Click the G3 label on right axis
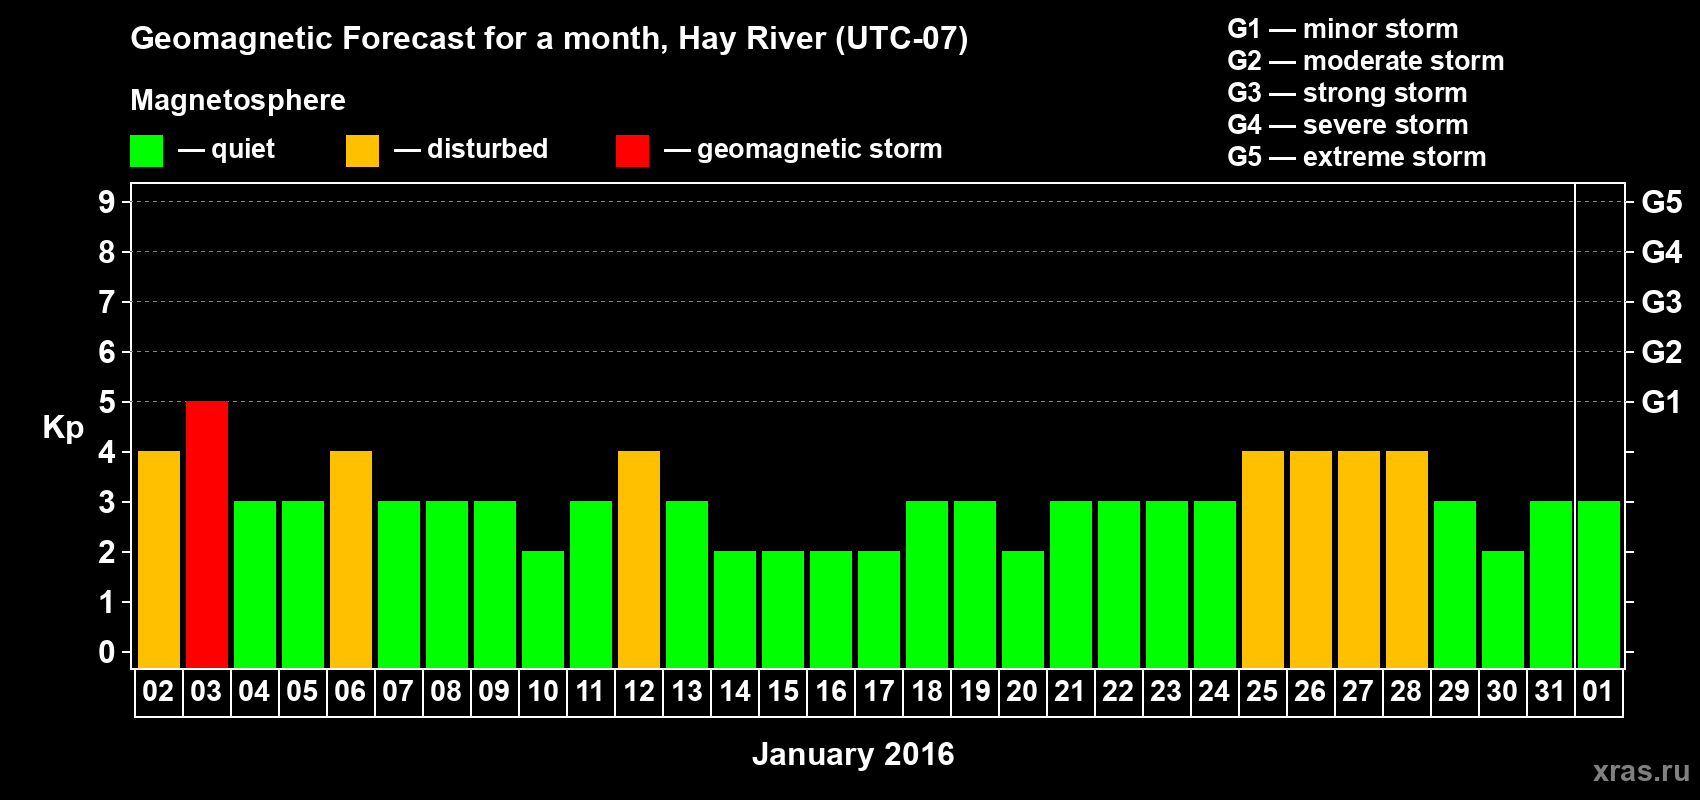 1661,302
